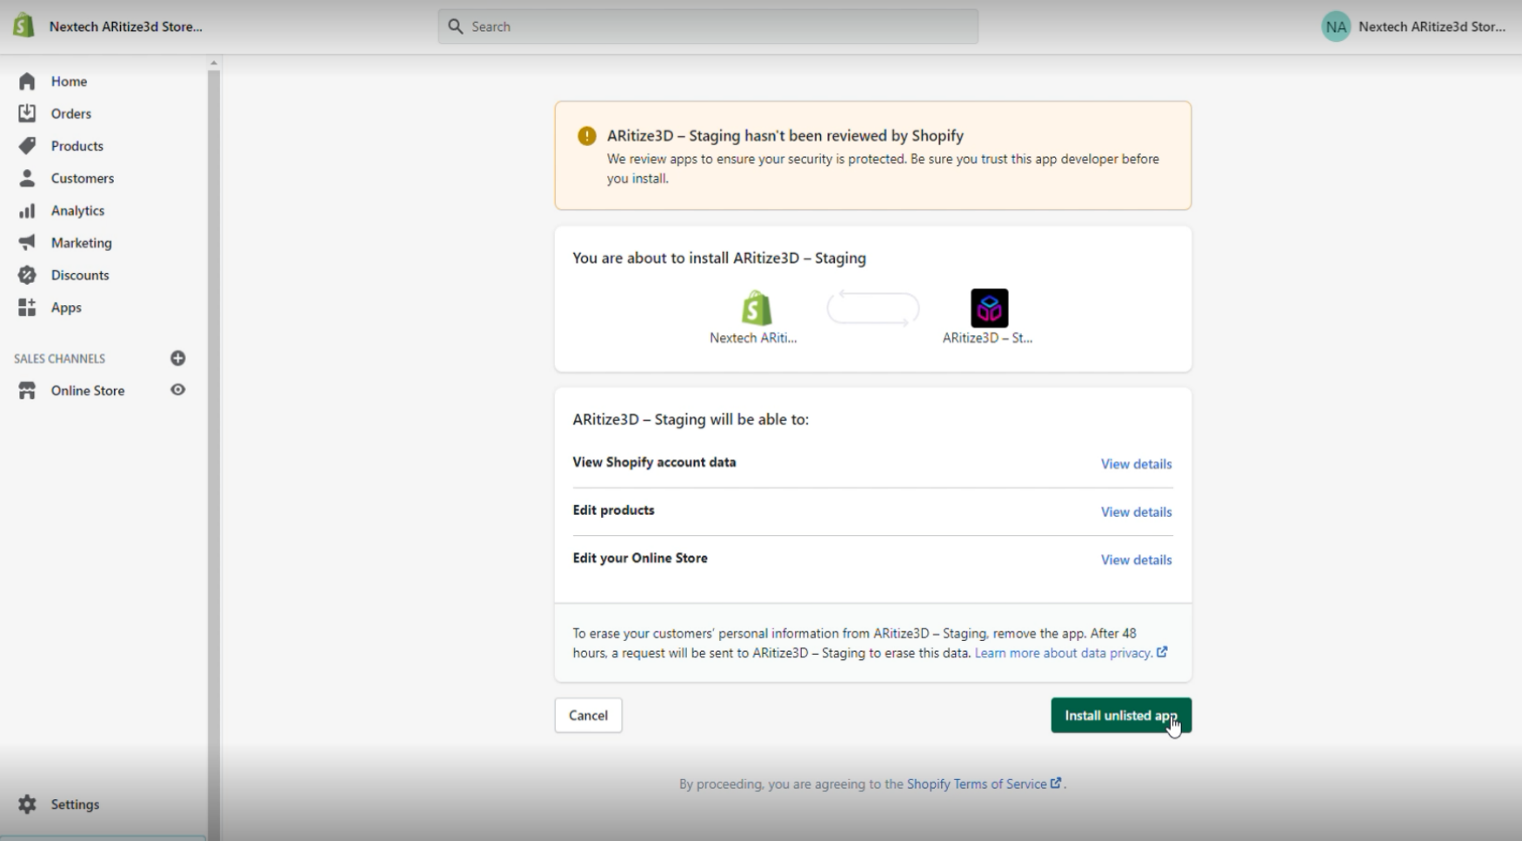The height and width of the screenshot is (841, 1522).
Task: Click the store name in top left
Action: coord(126,27)
